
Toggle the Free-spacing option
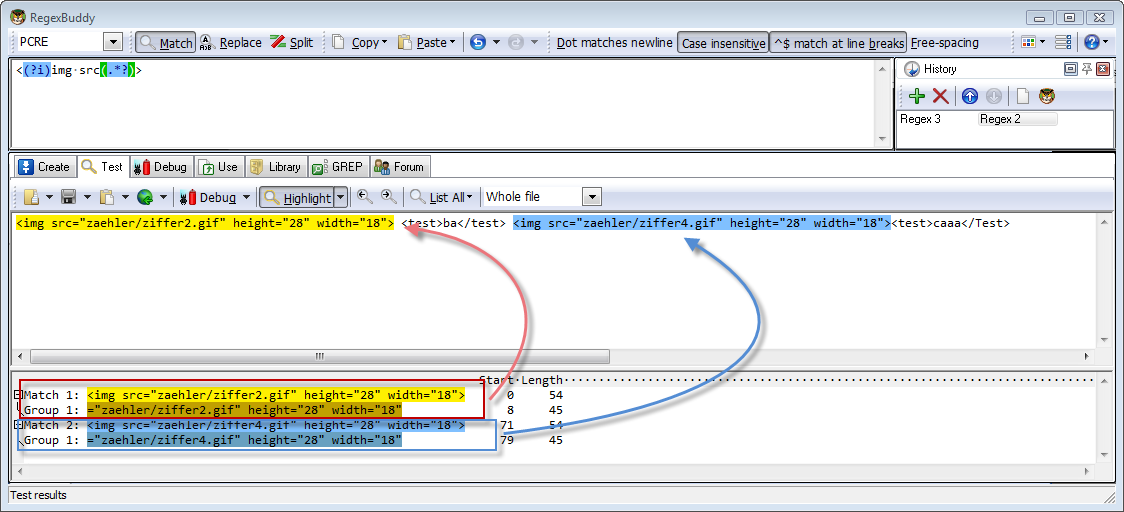pyautogui.click(x=944, y=43)
